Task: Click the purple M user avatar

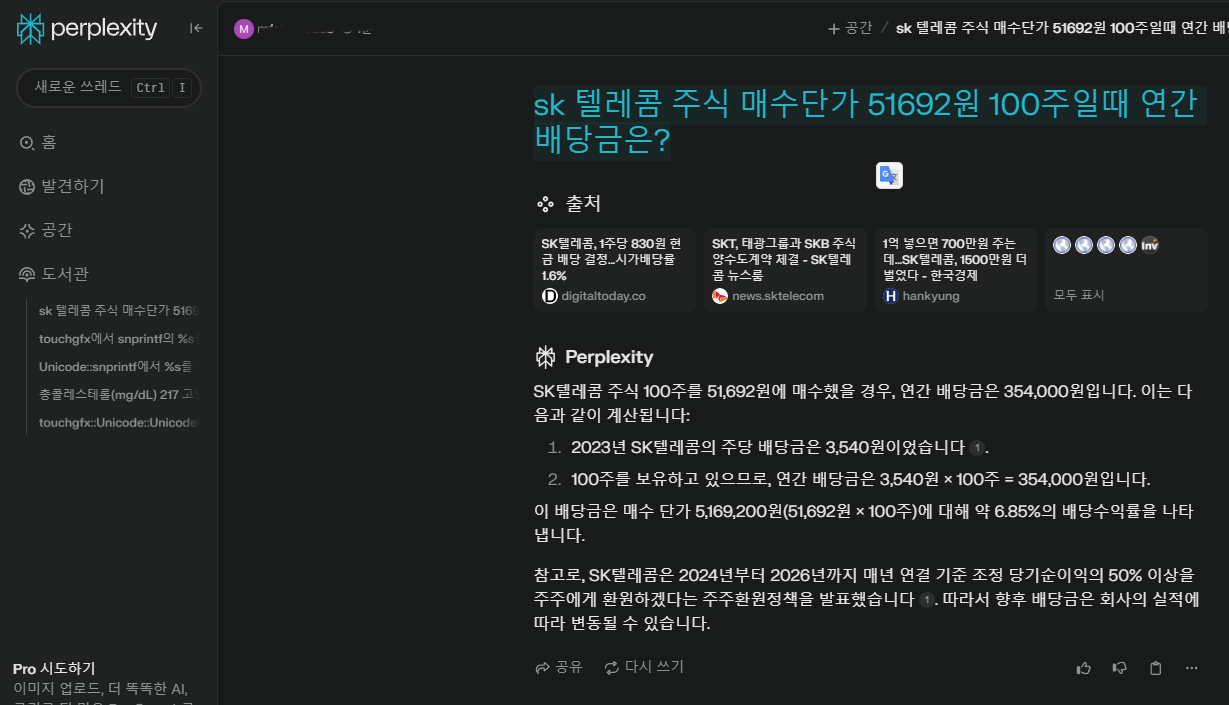Action: (243, 29)
